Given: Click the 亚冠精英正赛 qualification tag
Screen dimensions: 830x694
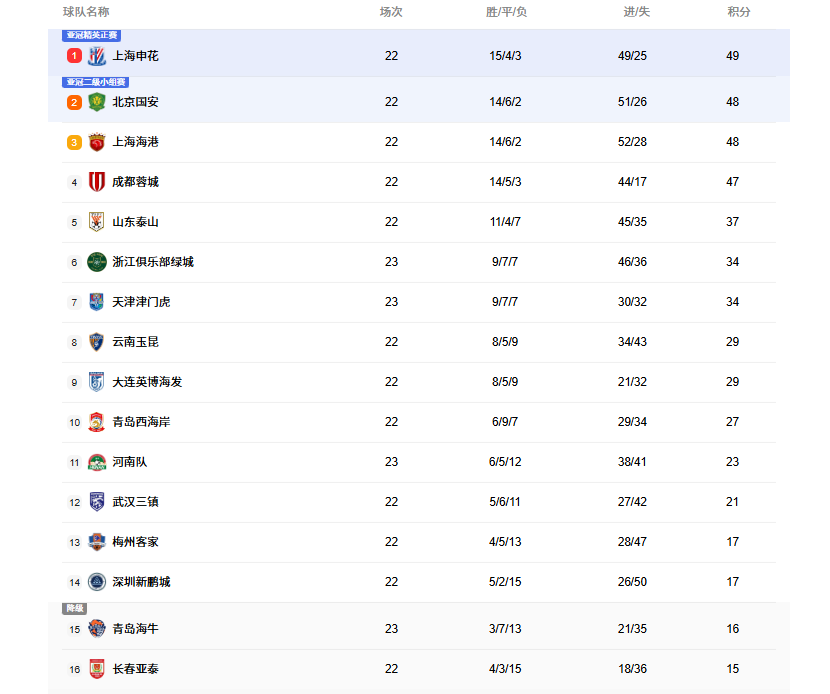Looking at the screenshot, I should point(92,35).
